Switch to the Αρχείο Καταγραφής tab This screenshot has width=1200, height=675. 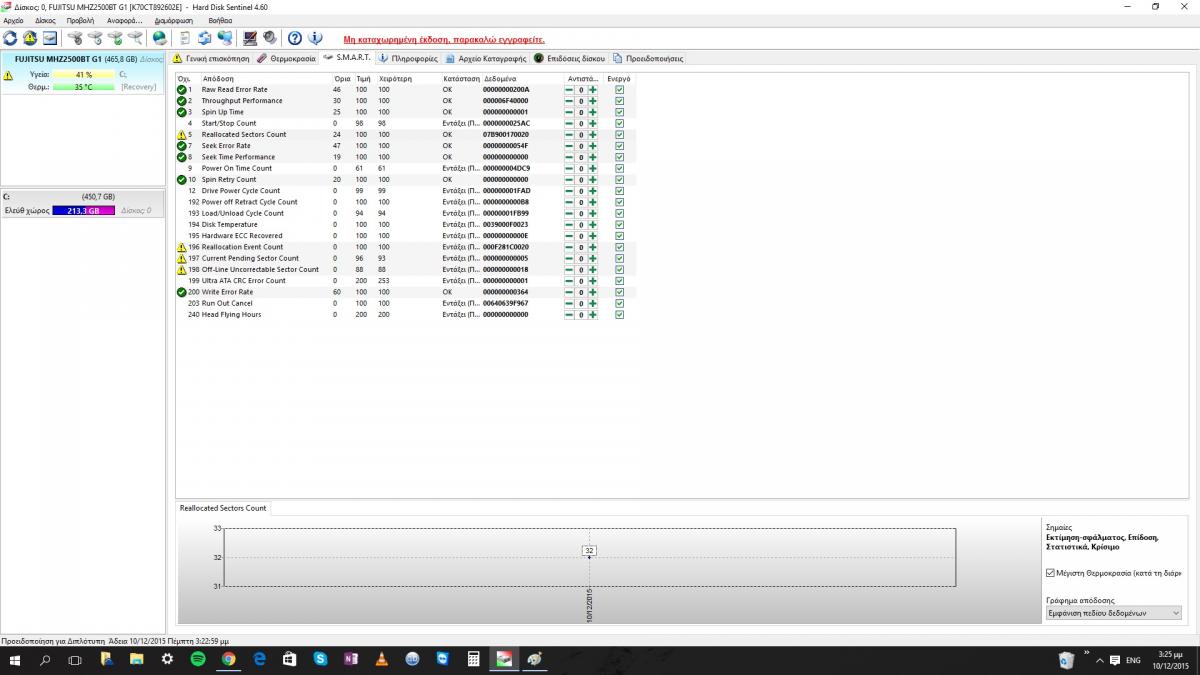click(486, 58)
